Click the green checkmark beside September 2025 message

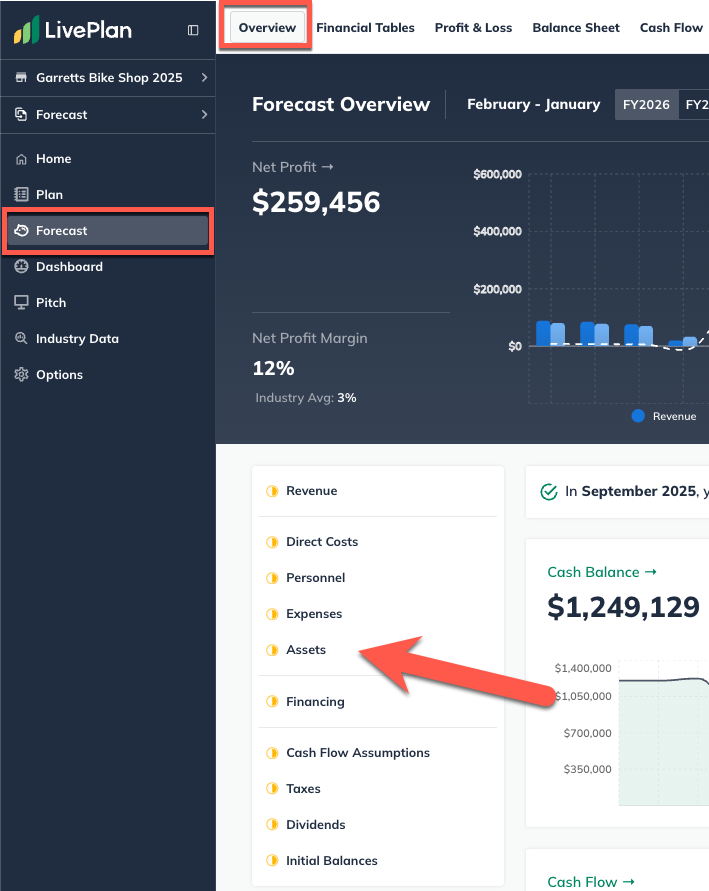[549, 492]
